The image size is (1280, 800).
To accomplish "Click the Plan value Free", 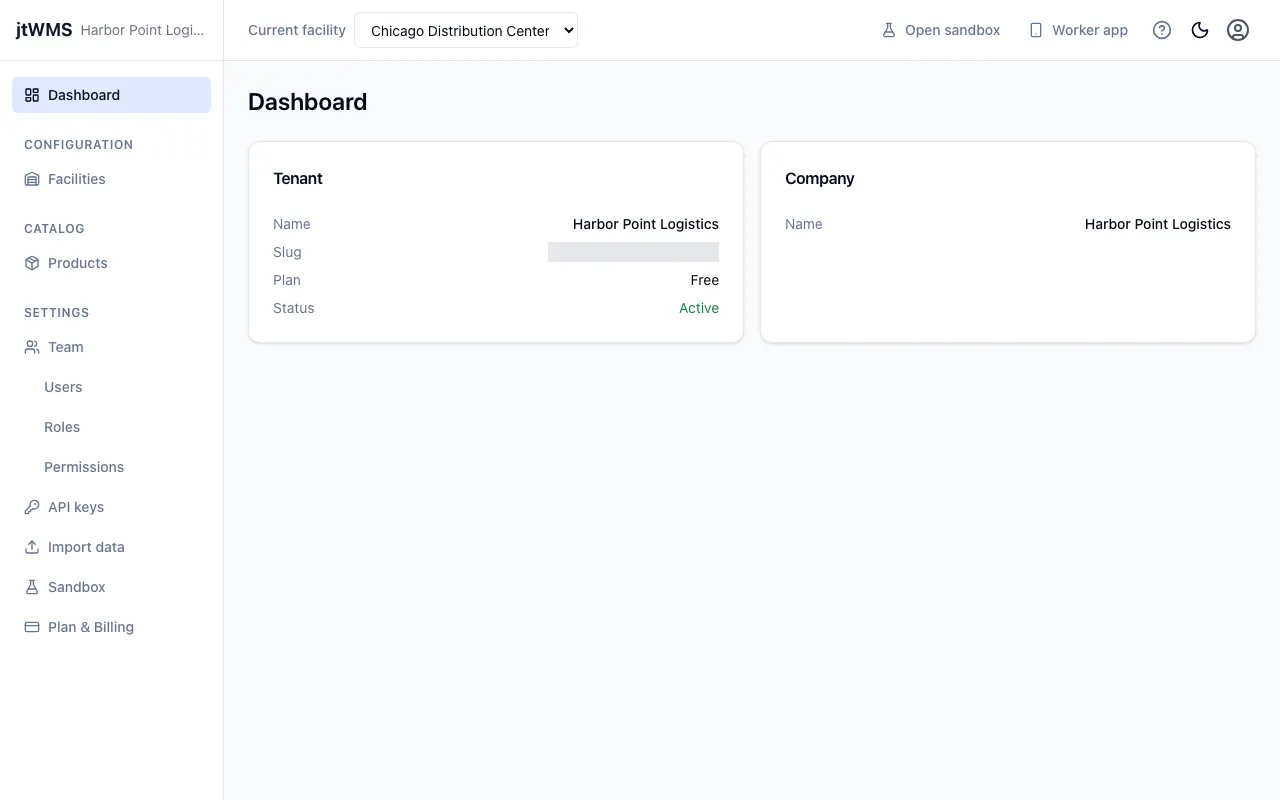I will 705,280.
